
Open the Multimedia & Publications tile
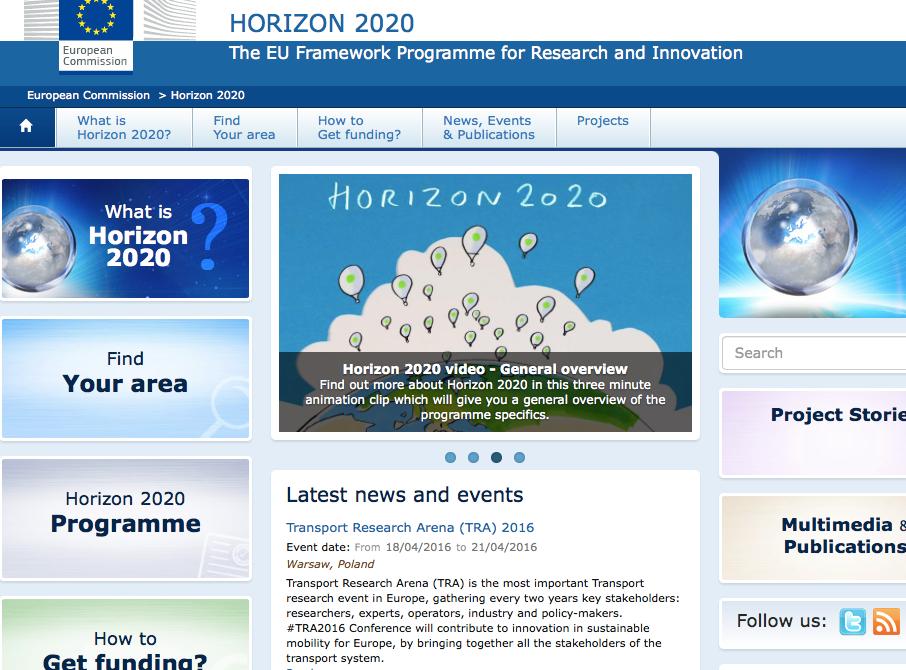(x=813, y=537)
